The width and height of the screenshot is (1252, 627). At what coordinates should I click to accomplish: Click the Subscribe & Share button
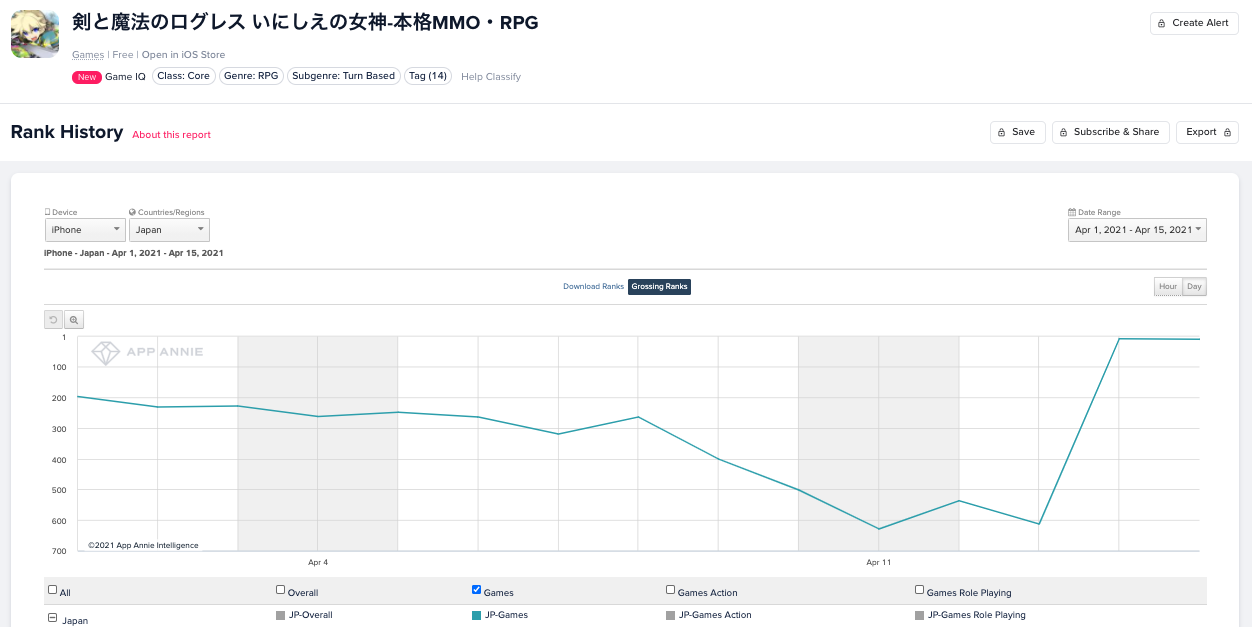point(1111,132)
